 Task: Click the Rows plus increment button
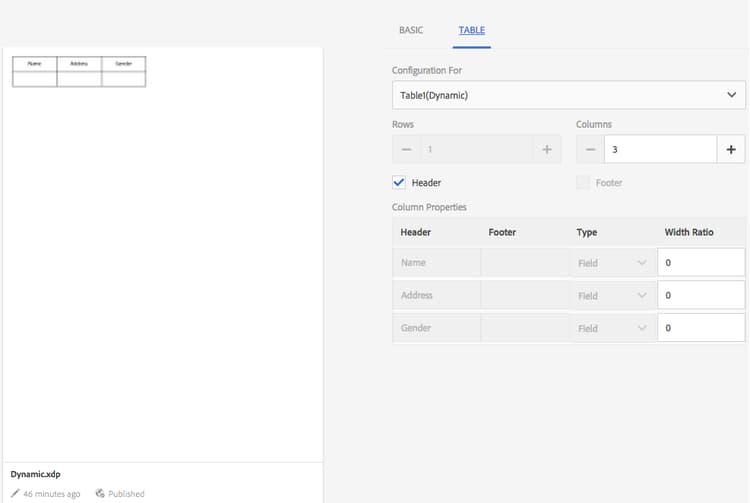tap(547, 149)
